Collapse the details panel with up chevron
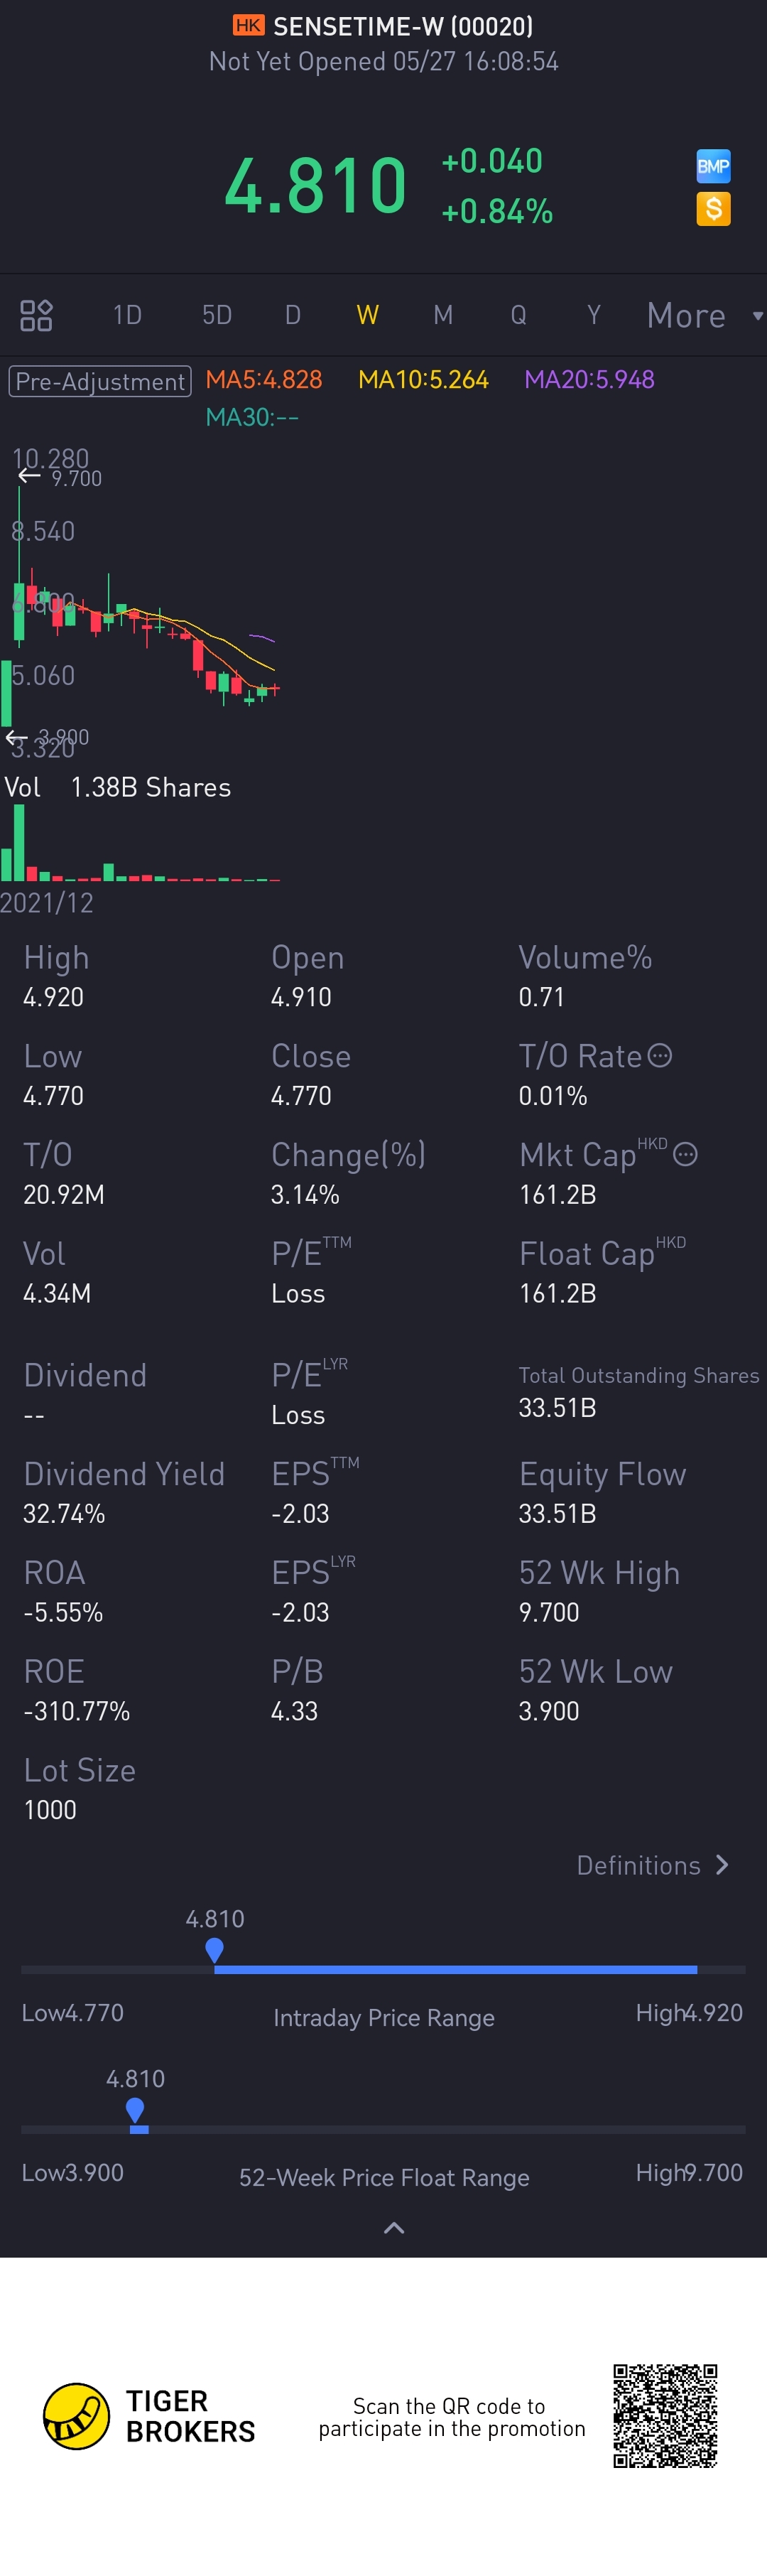Viewport: 767px width, 2576px height. (394, 2228)
